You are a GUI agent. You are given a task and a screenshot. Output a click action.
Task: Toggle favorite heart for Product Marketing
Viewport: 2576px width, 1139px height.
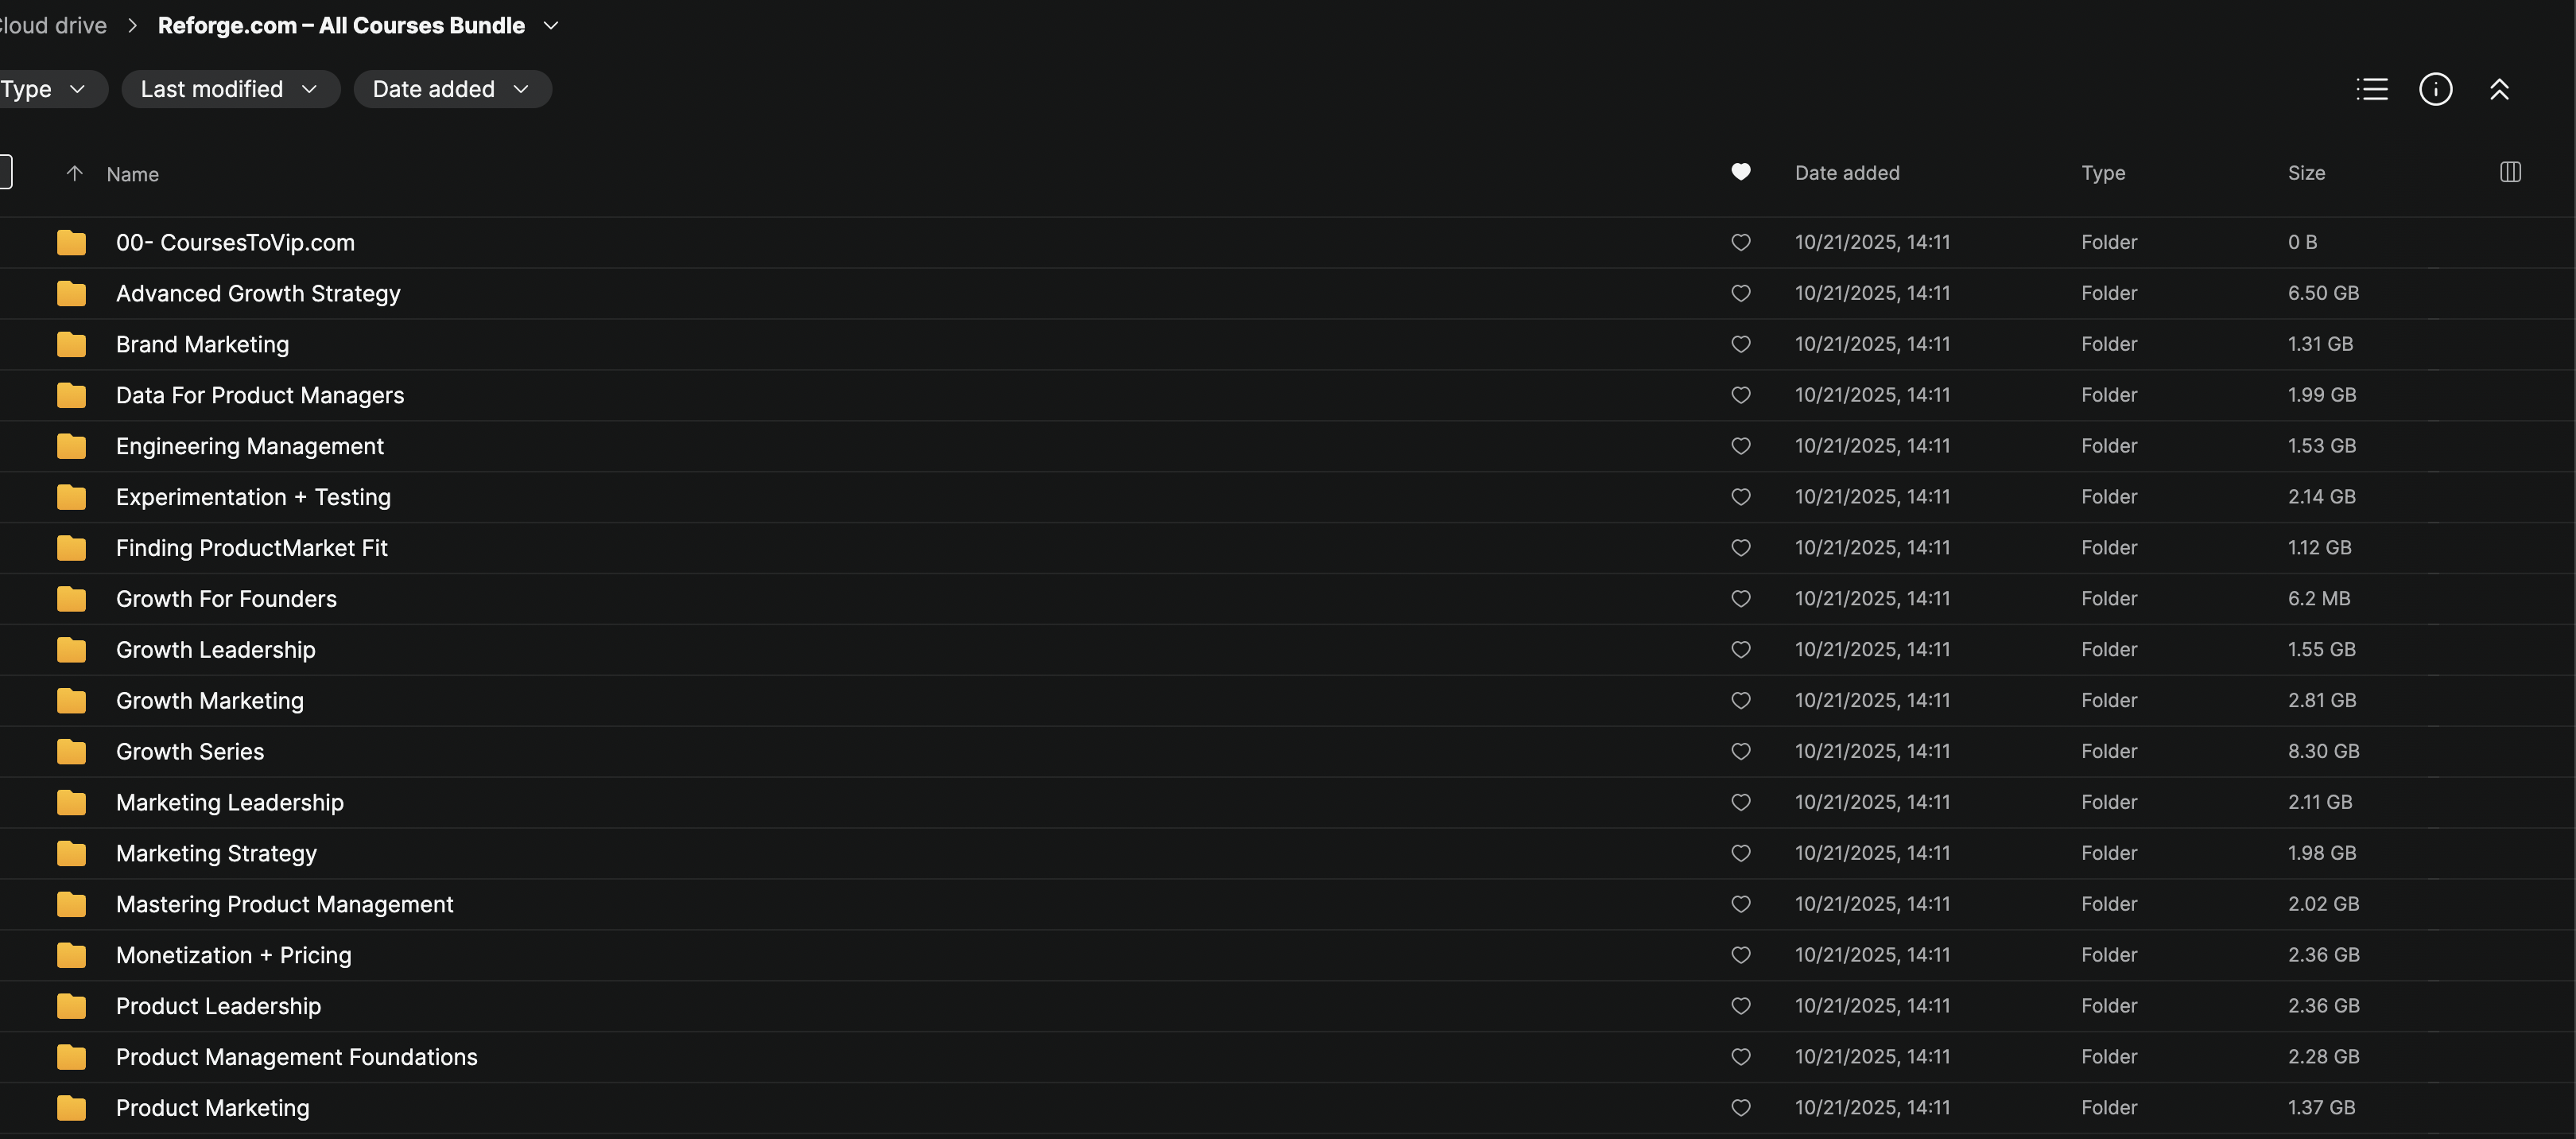coord(1741,1108)
